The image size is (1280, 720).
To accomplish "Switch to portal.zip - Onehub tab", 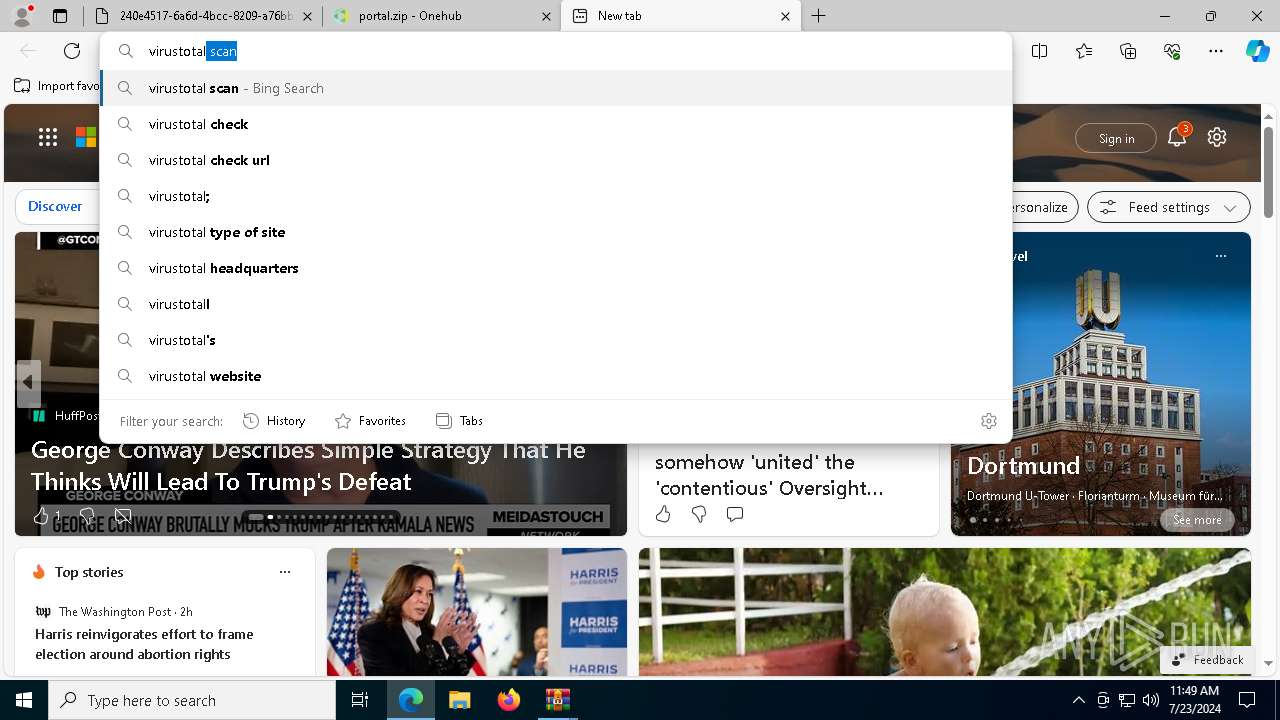I will pos(442,16).
